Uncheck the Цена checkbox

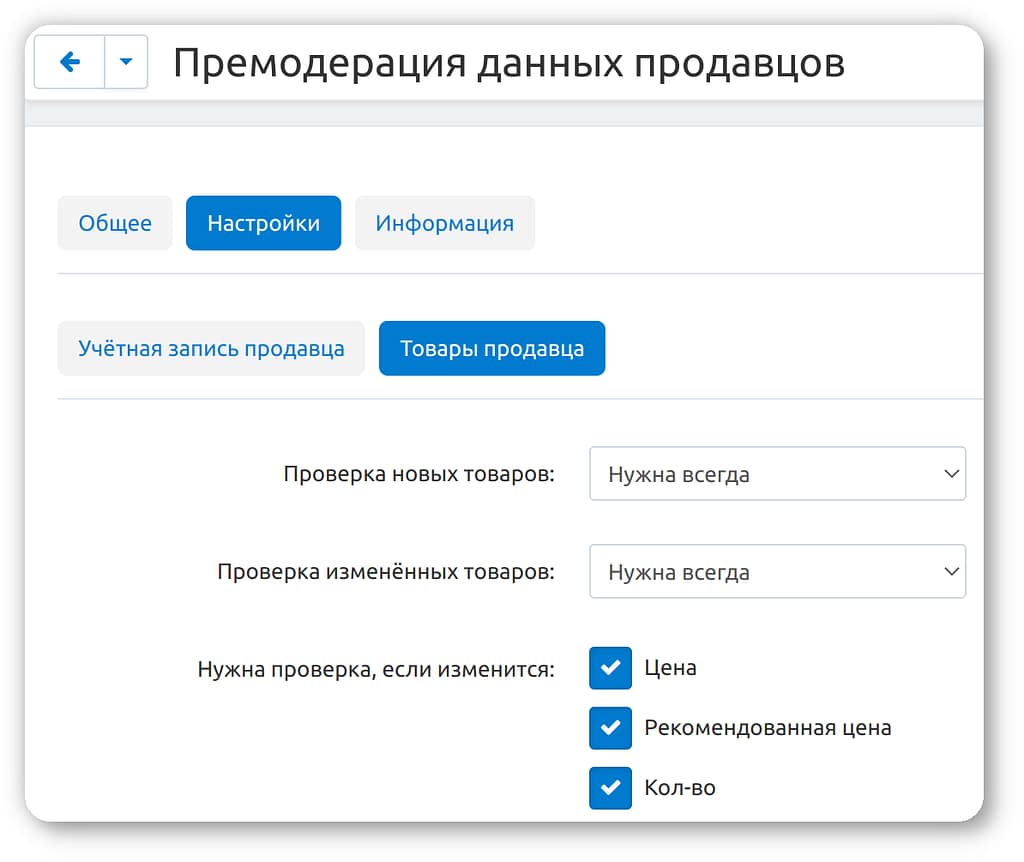point(610,668)
